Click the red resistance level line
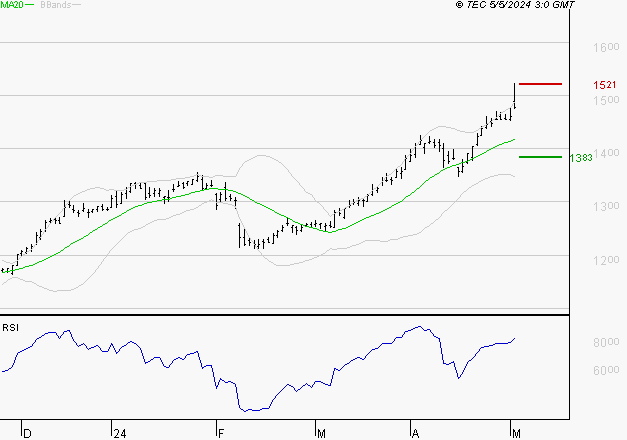Viewport: 627px width, 440px height. 540,84
